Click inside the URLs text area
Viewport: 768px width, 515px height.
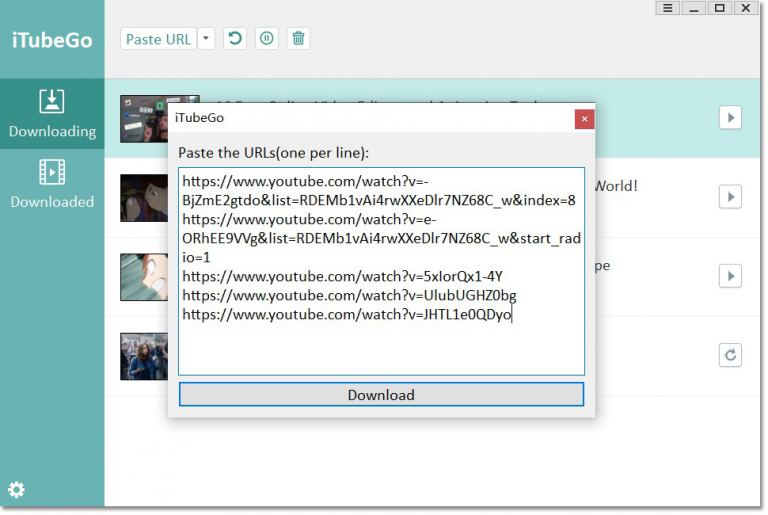381,271
